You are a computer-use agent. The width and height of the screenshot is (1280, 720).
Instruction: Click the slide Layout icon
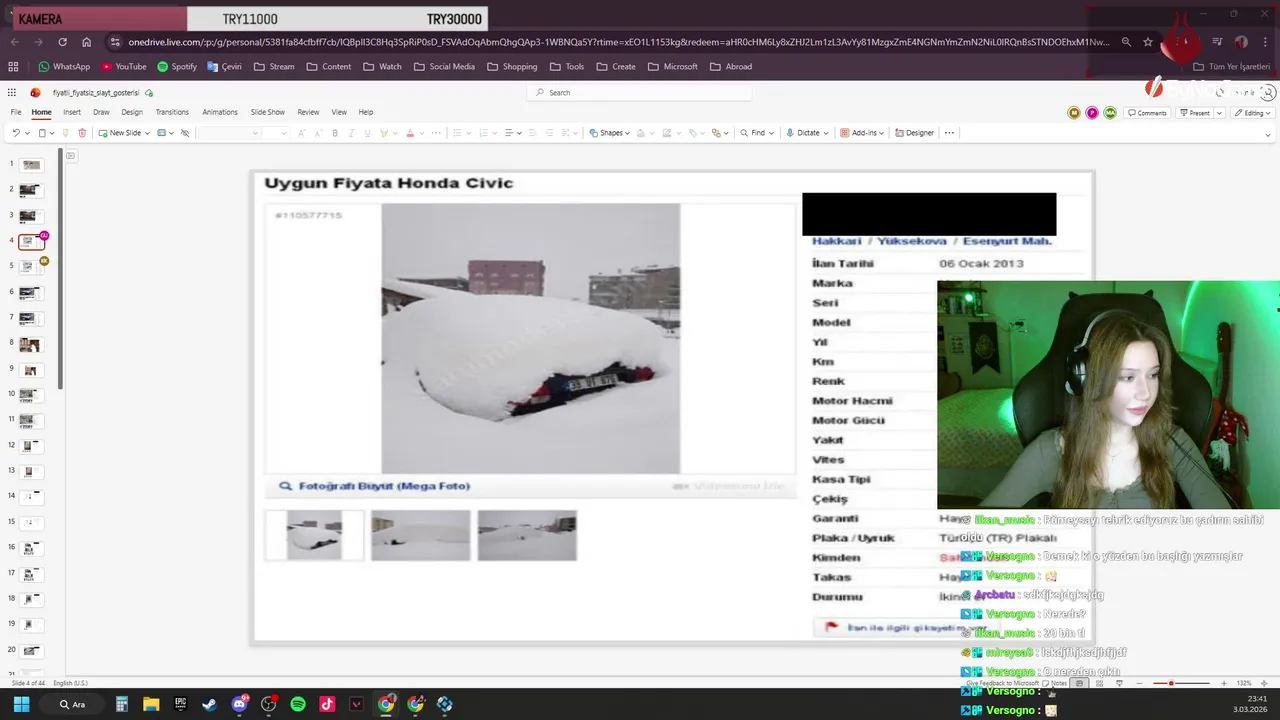point(161,132)
